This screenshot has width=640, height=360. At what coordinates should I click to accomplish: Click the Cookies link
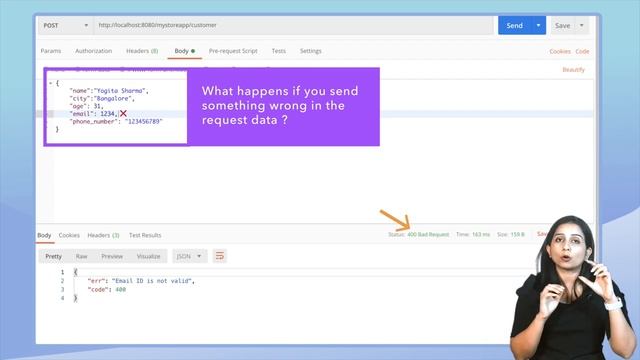(x=560, y=51)
